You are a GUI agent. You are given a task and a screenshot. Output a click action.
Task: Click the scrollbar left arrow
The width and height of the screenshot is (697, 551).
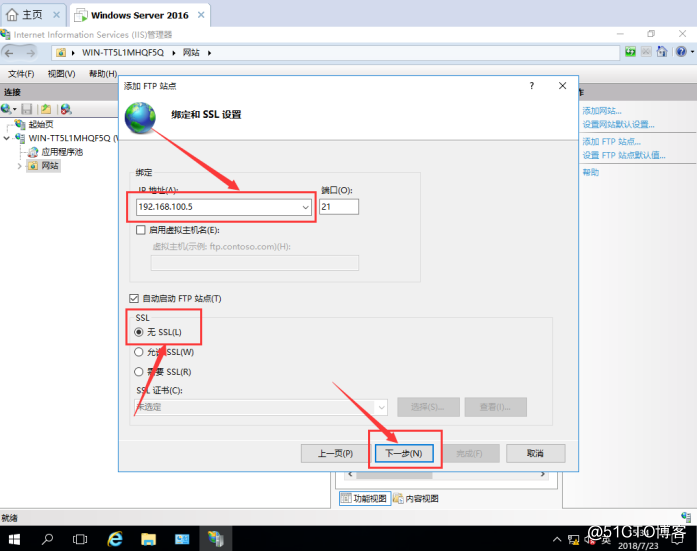[350, 475]
